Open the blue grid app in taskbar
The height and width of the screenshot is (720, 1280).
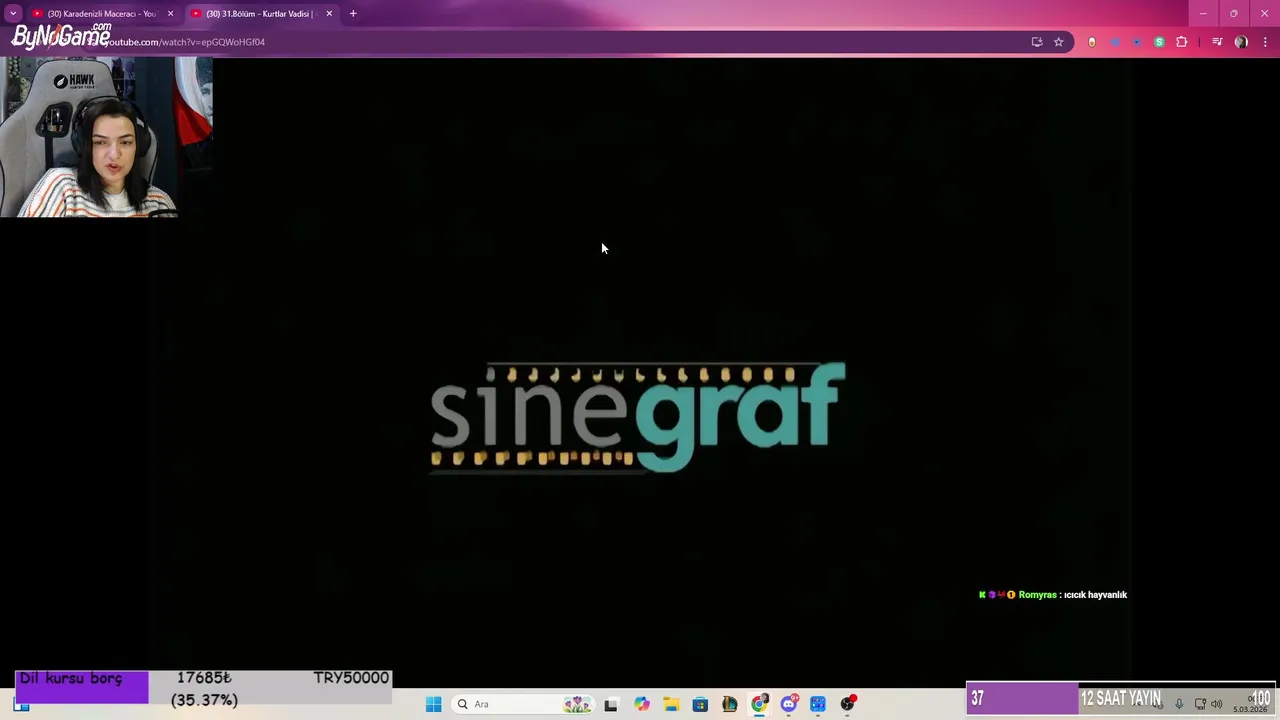(818, 704)
